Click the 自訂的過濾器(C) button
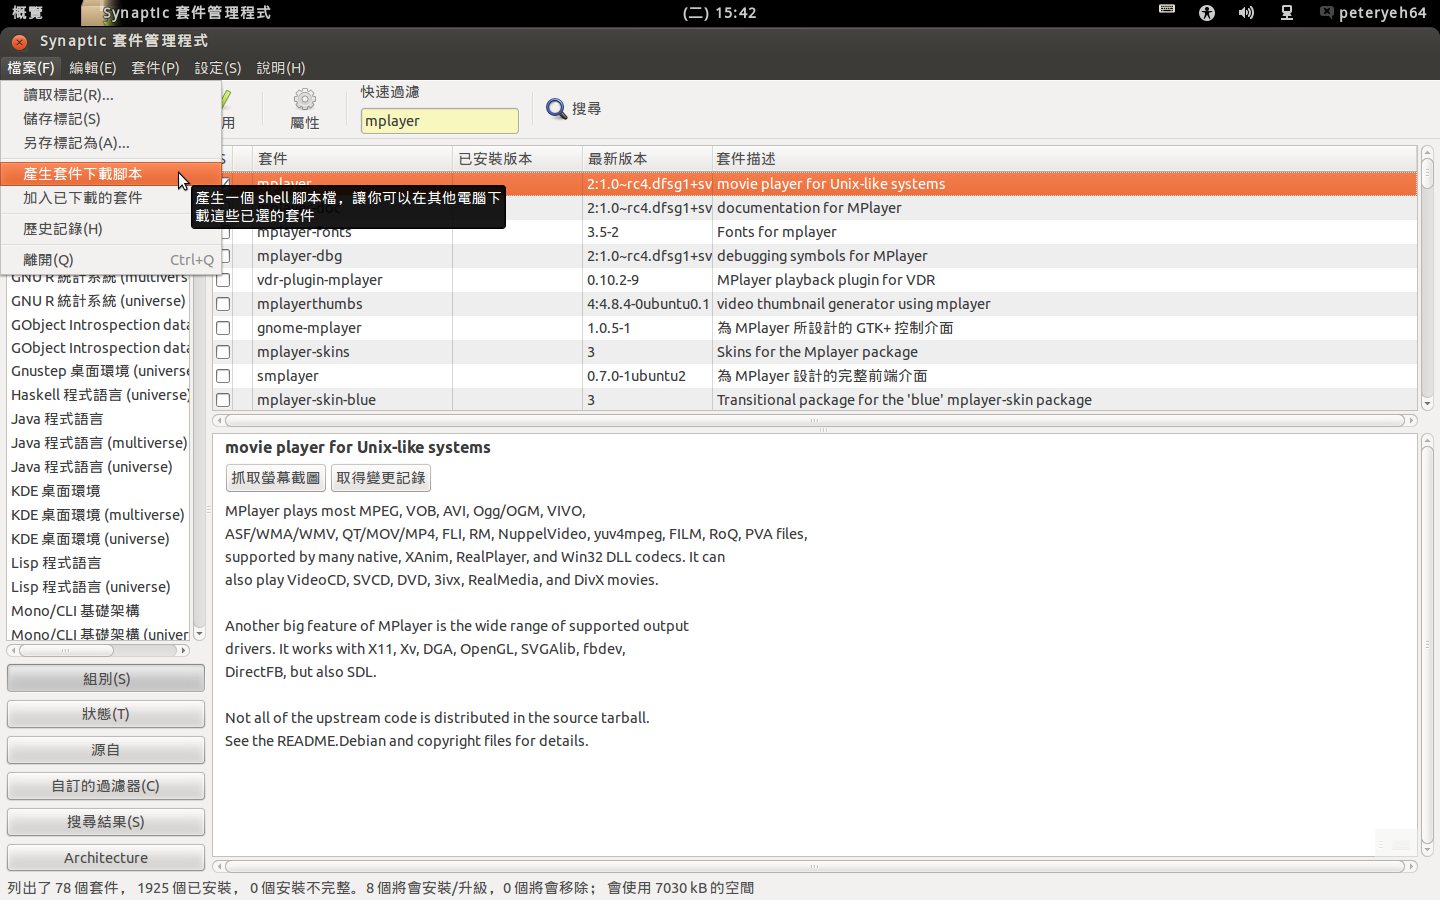This screenshot has height=900, width=1440. click(106, 786)
